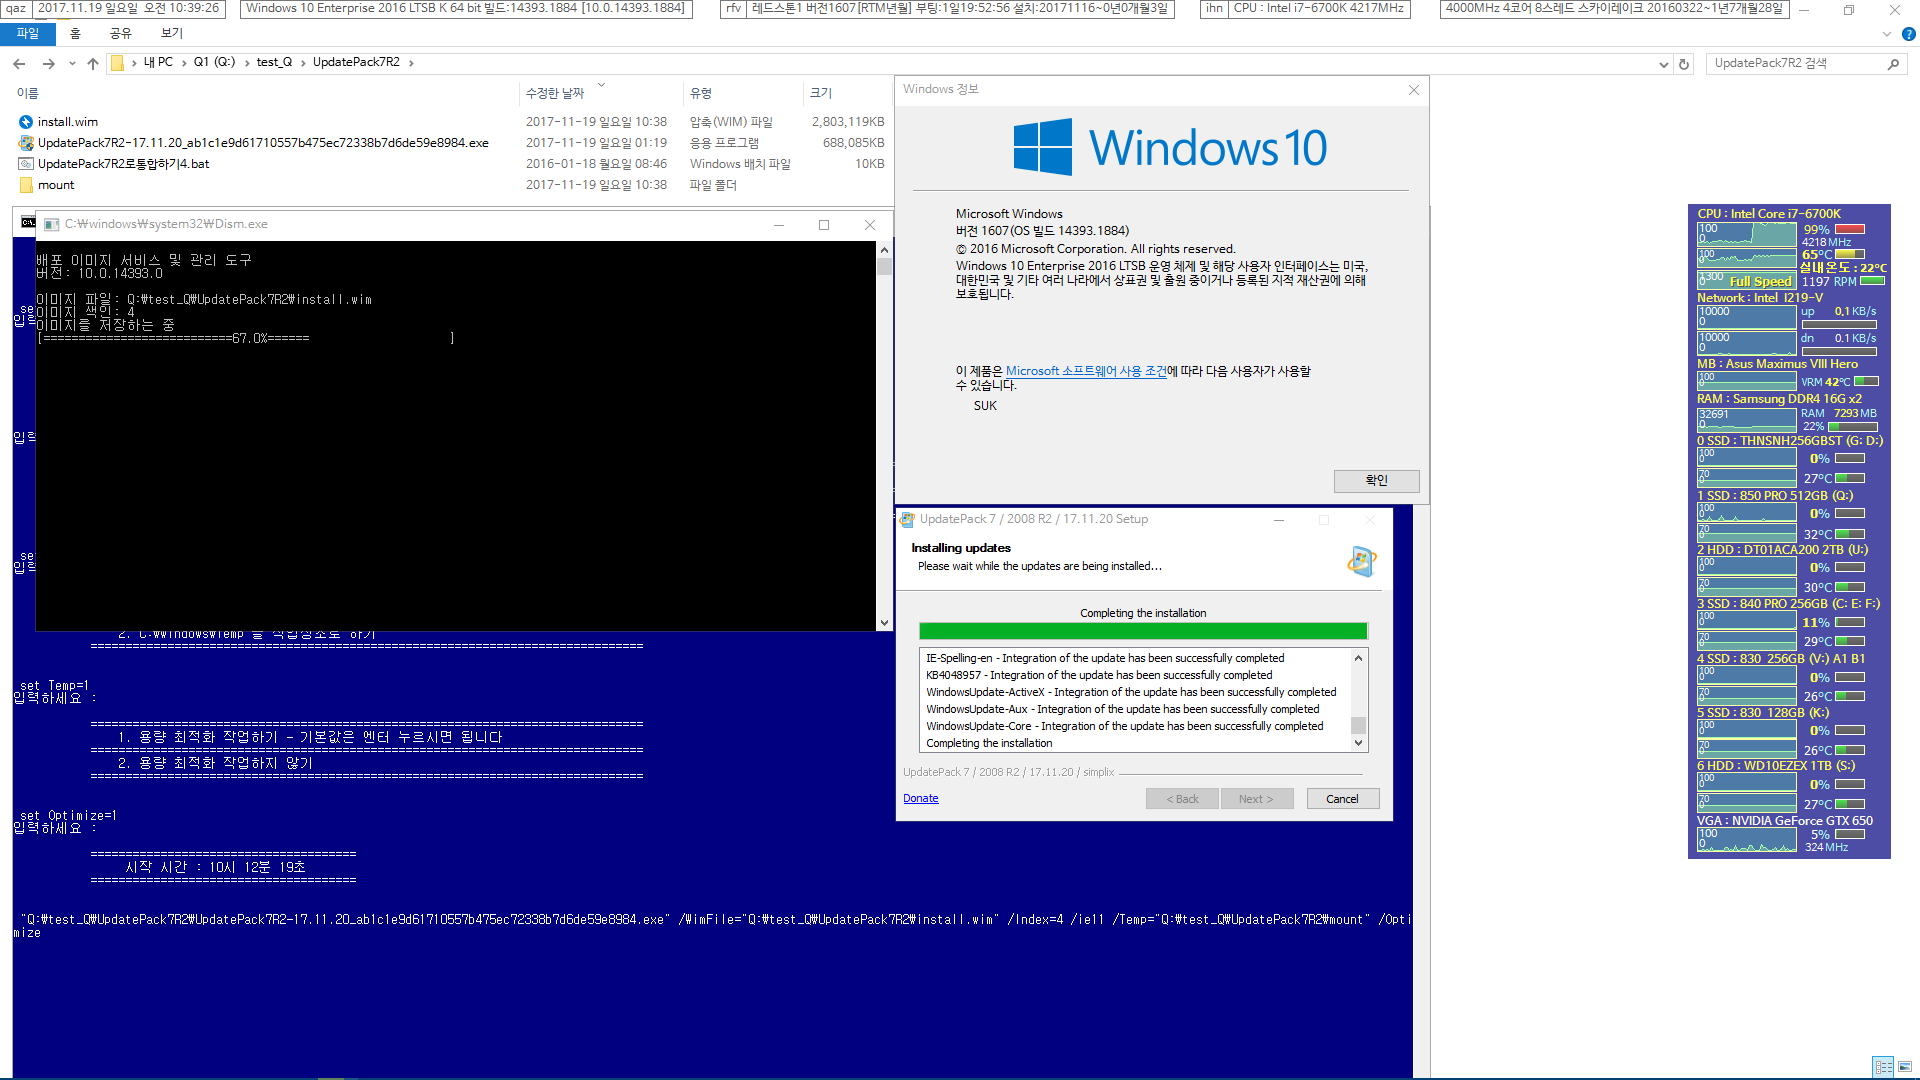Image resolution: width=1920 pixels, height=1080 pixels.
Task: Click the UpdatePack7R2 executable file icon
Action: (x=26, y=141)
